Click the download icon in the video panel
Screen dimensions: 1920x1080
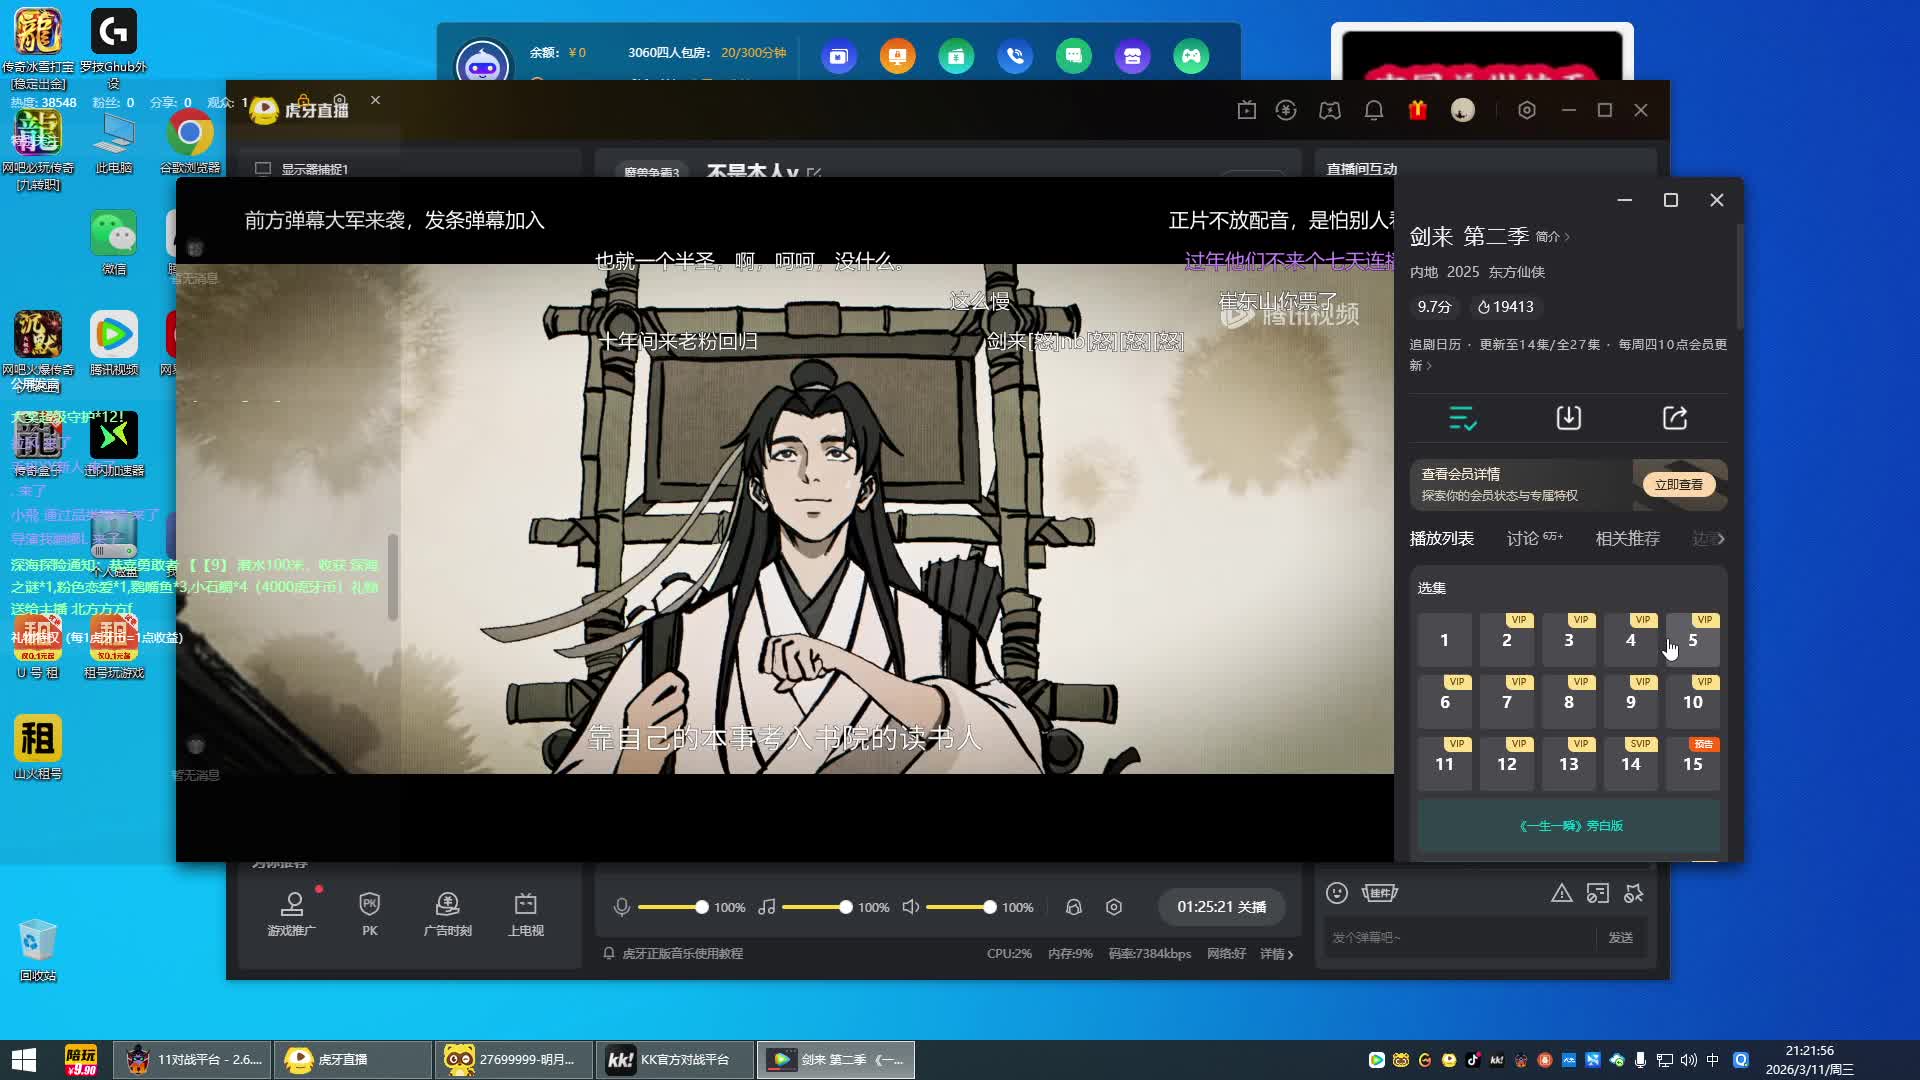pyautogui.click(x=1568, y=418)
